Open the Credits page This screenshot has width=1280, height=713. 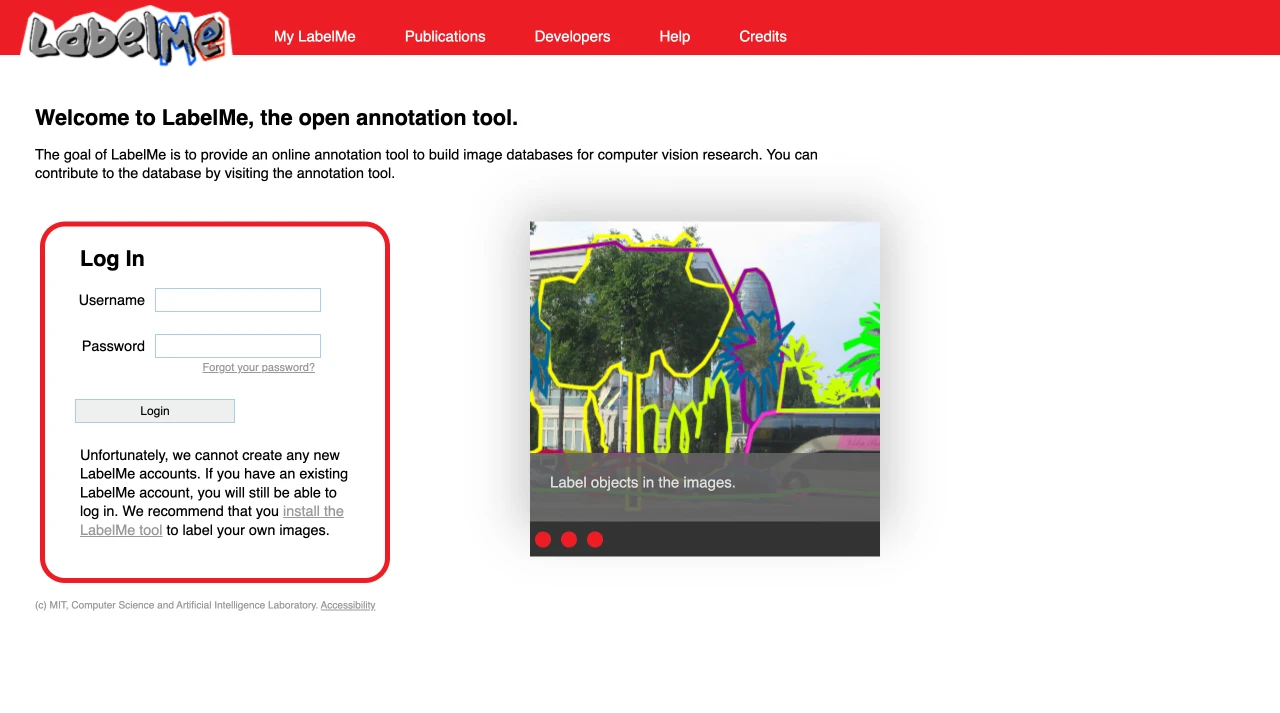(763, 36)
